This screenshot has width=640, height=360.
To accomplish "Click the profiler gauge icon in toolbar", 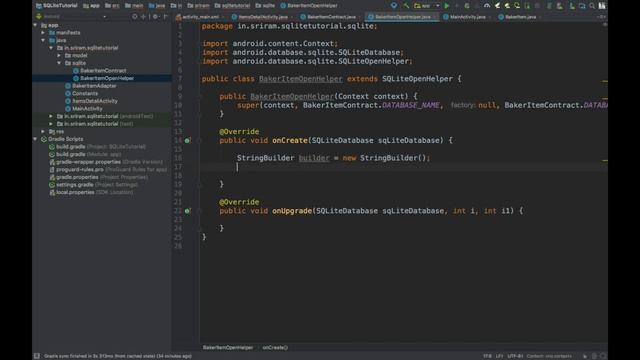I will click(x=487, y=6).
